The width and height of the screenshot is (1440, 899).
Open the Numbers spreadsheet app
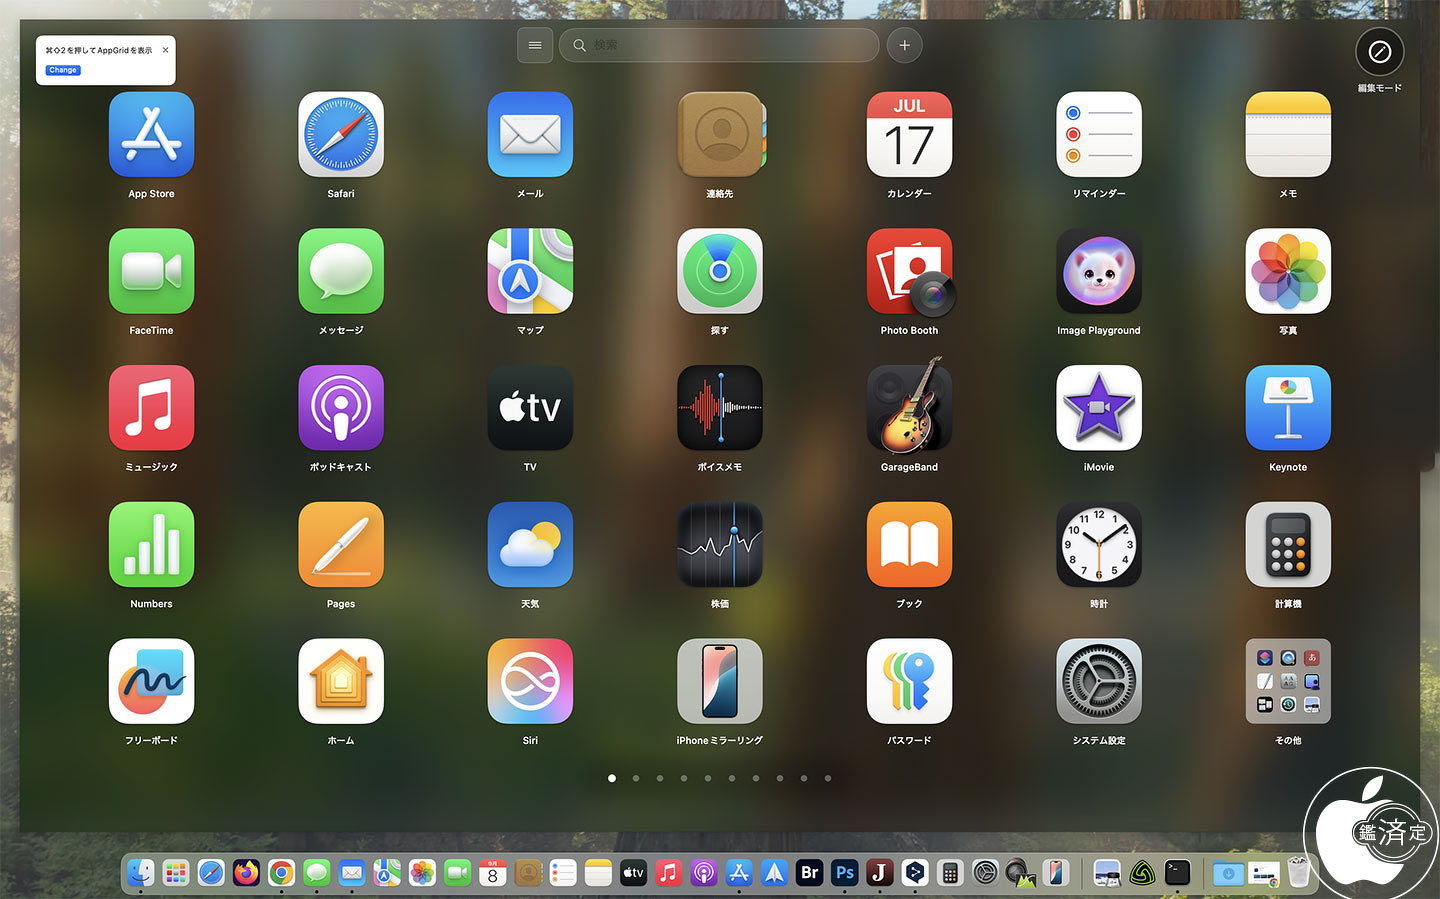(x=151, y=544)
